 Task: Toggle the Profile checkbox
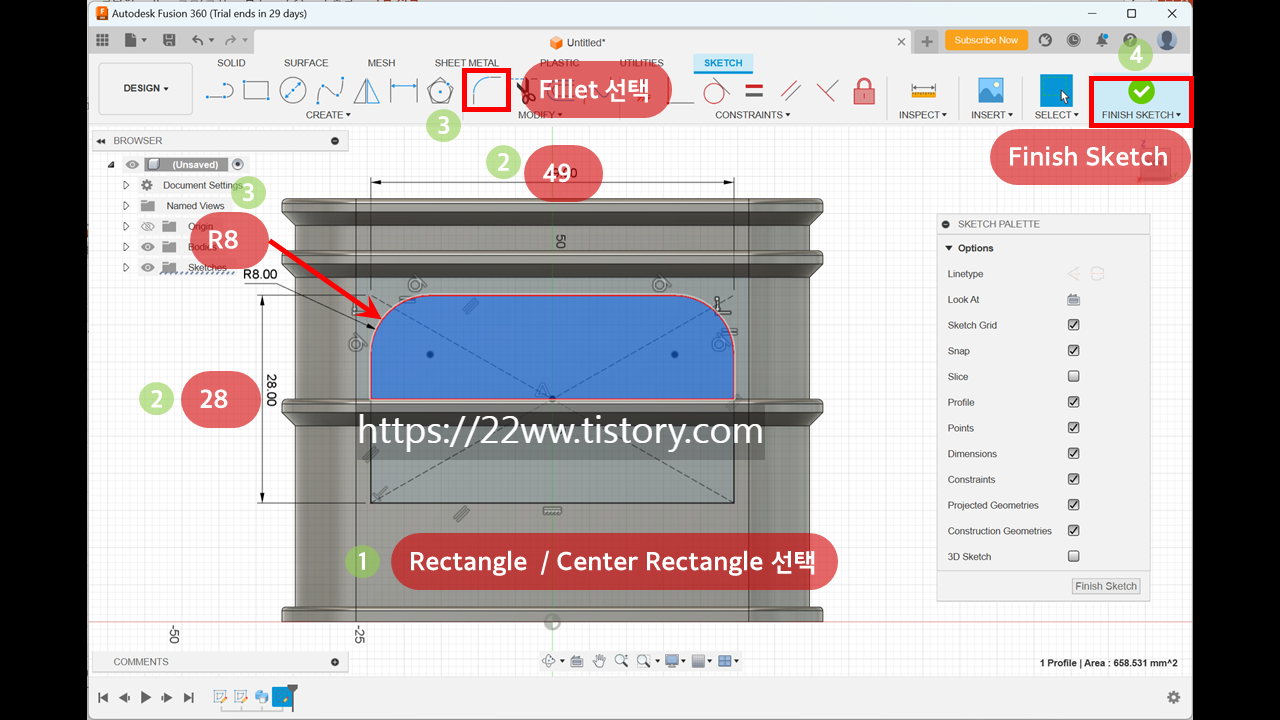1073,402
